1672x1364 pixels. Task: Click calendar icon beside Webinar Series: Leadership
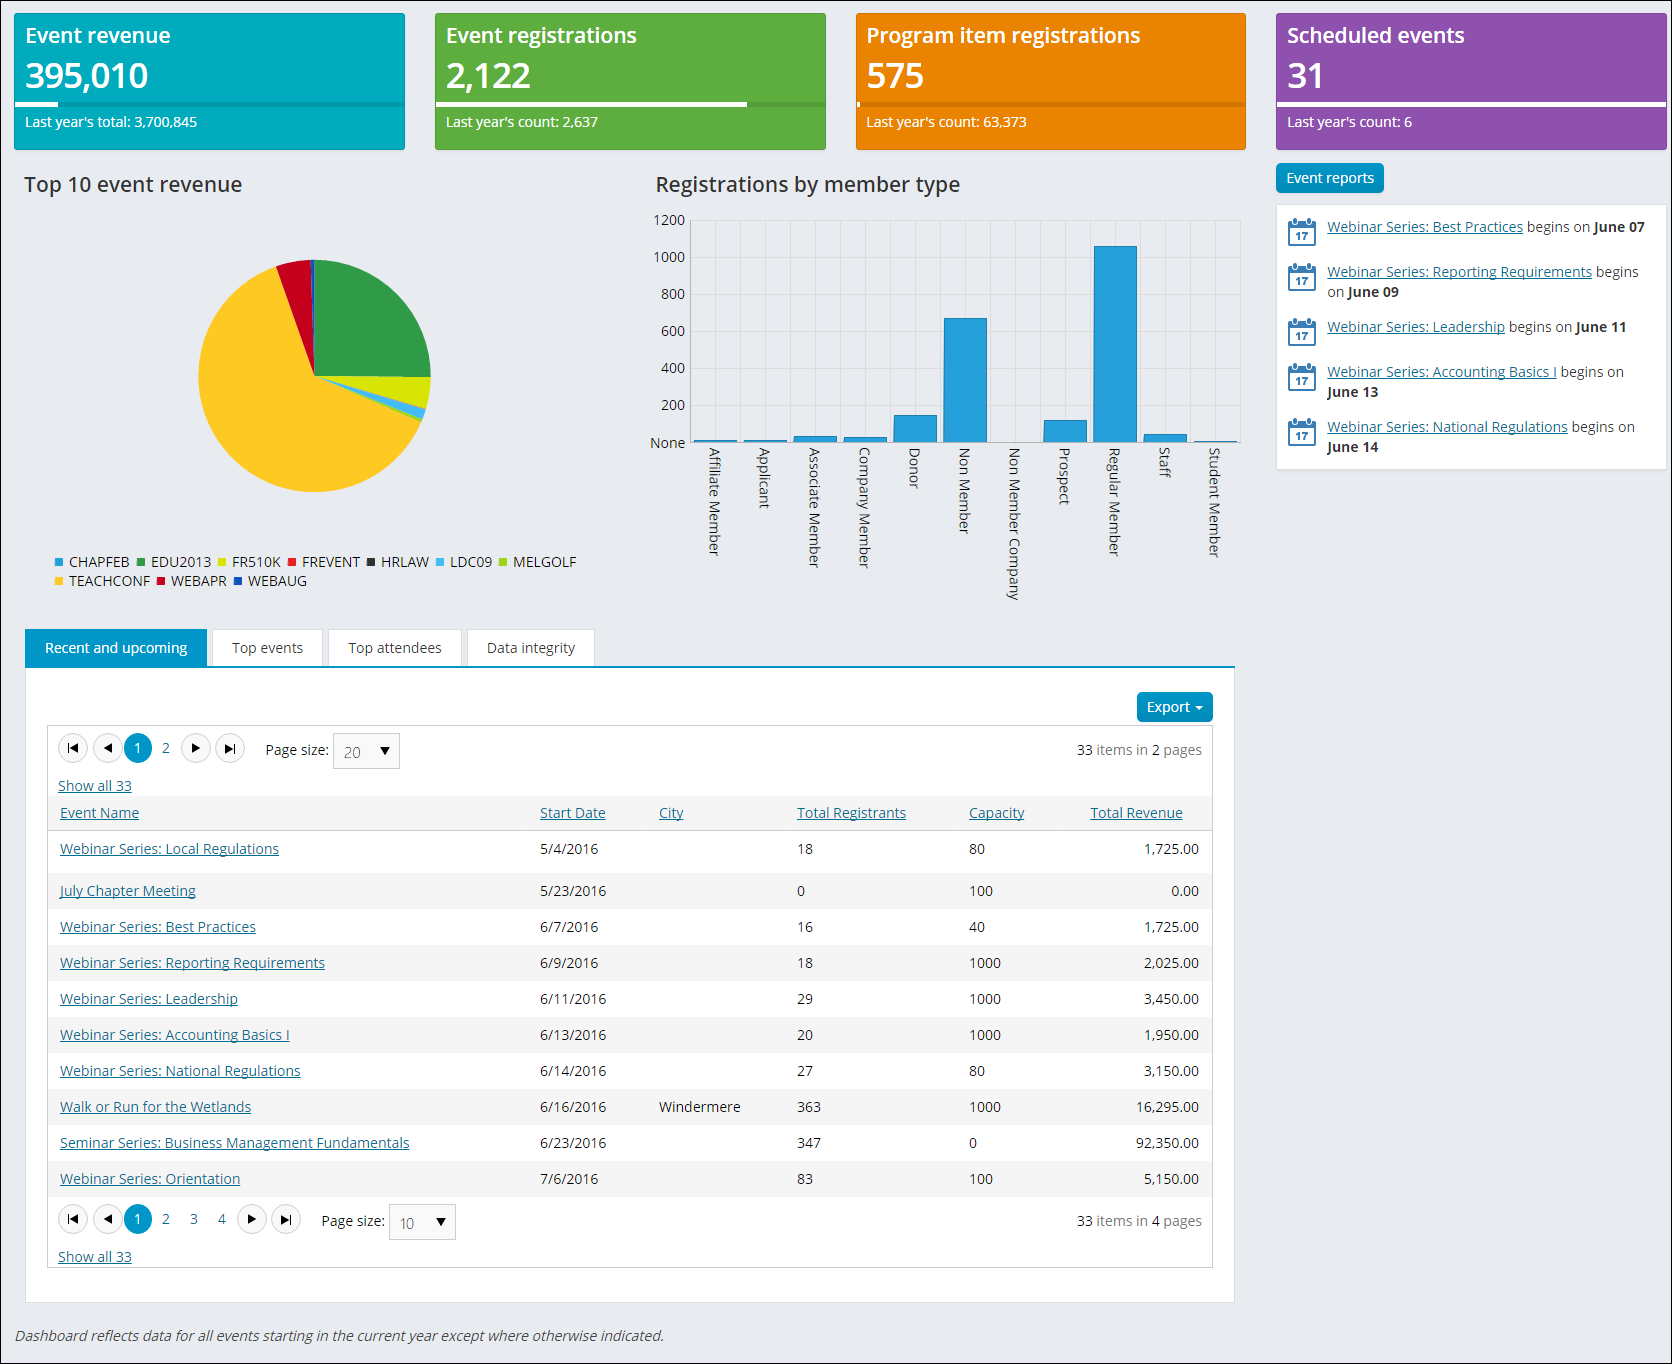pyautogui.click(x=1301, y=332)
